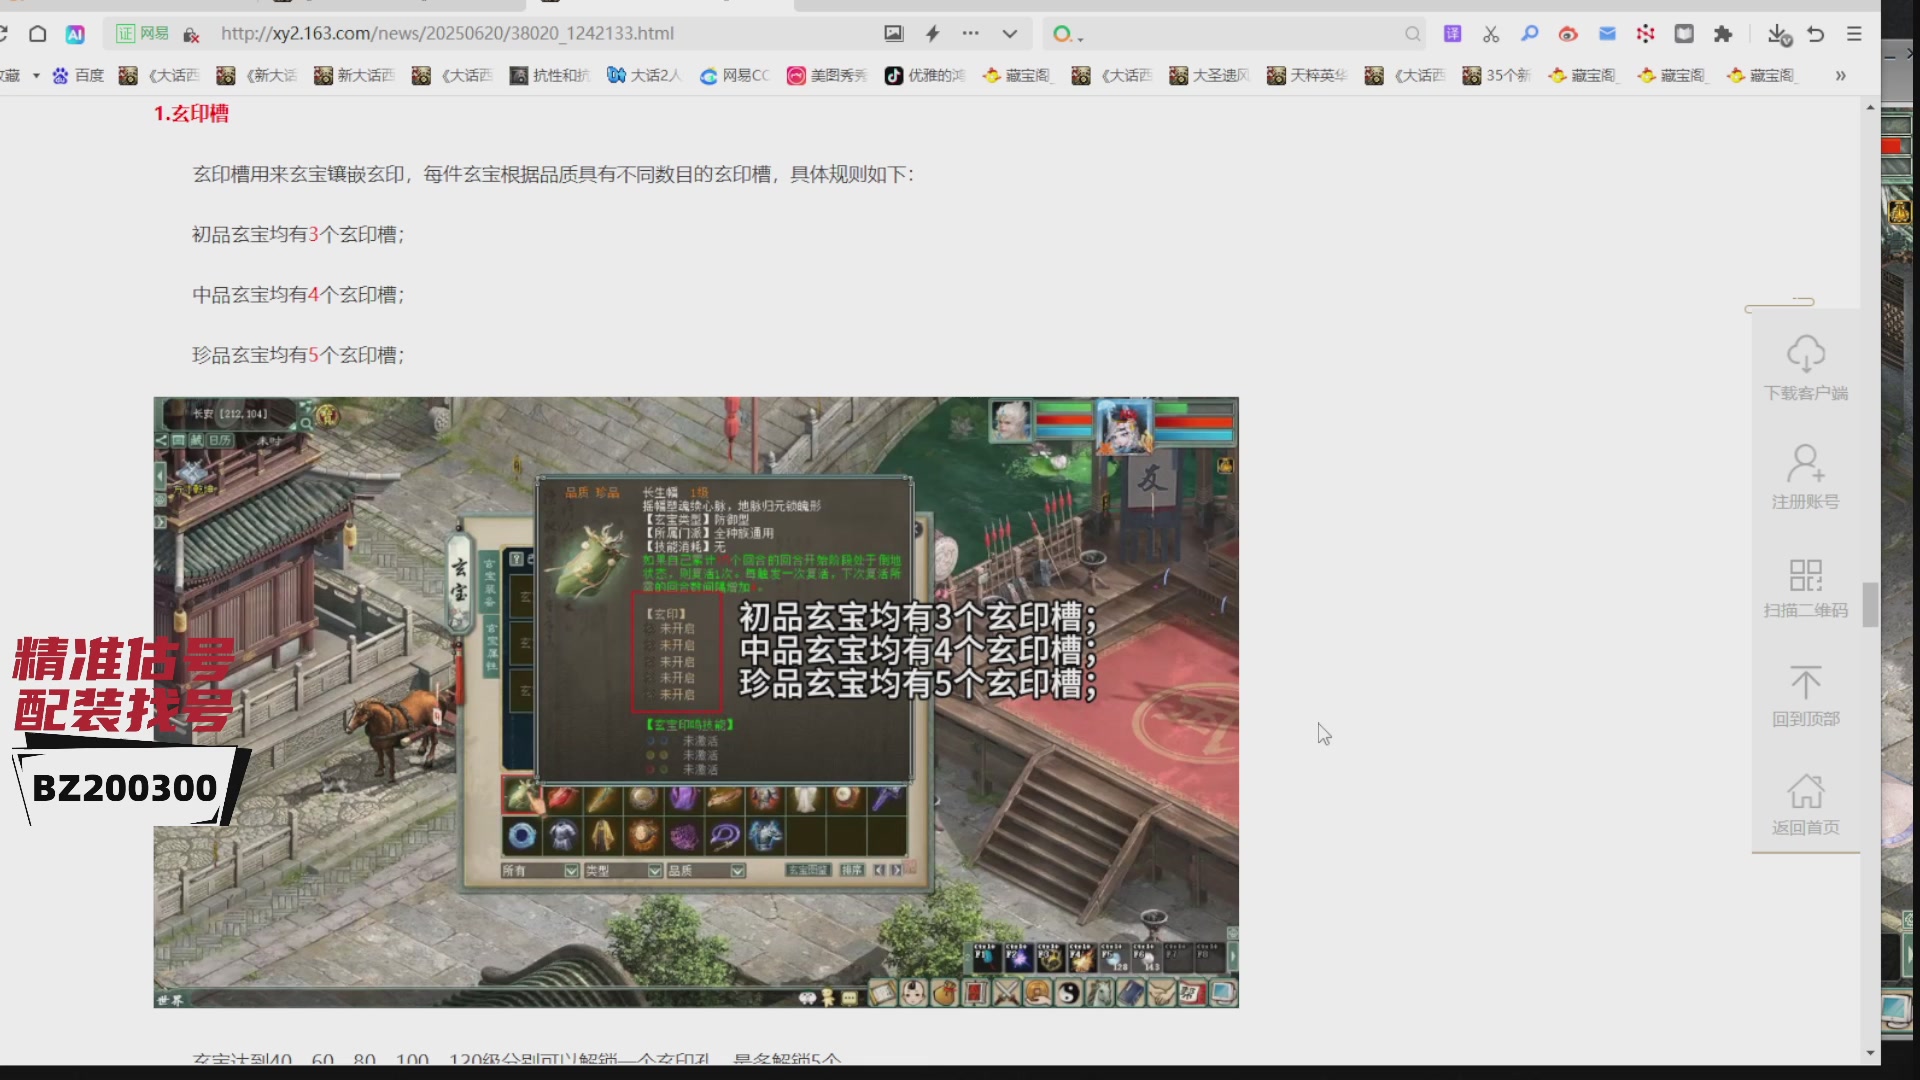Open the 天粹英华 bookmark
This screenshot has width=1920, height=1080.
[x=1307, y=75]
